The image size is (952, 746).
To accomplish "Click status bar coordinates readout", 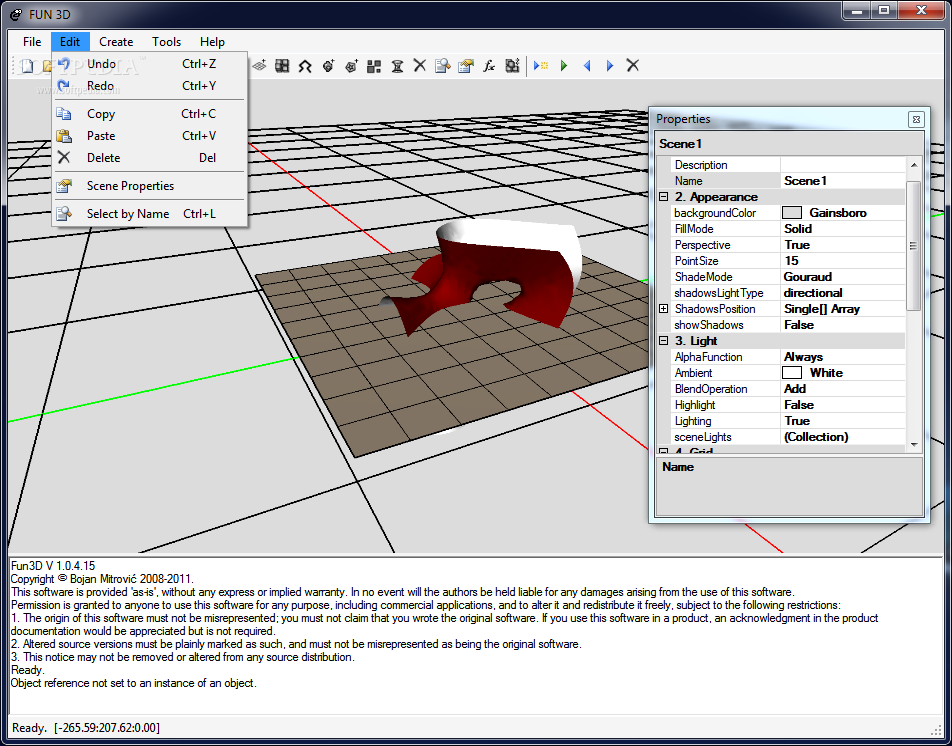I will (x=107, y=728).
